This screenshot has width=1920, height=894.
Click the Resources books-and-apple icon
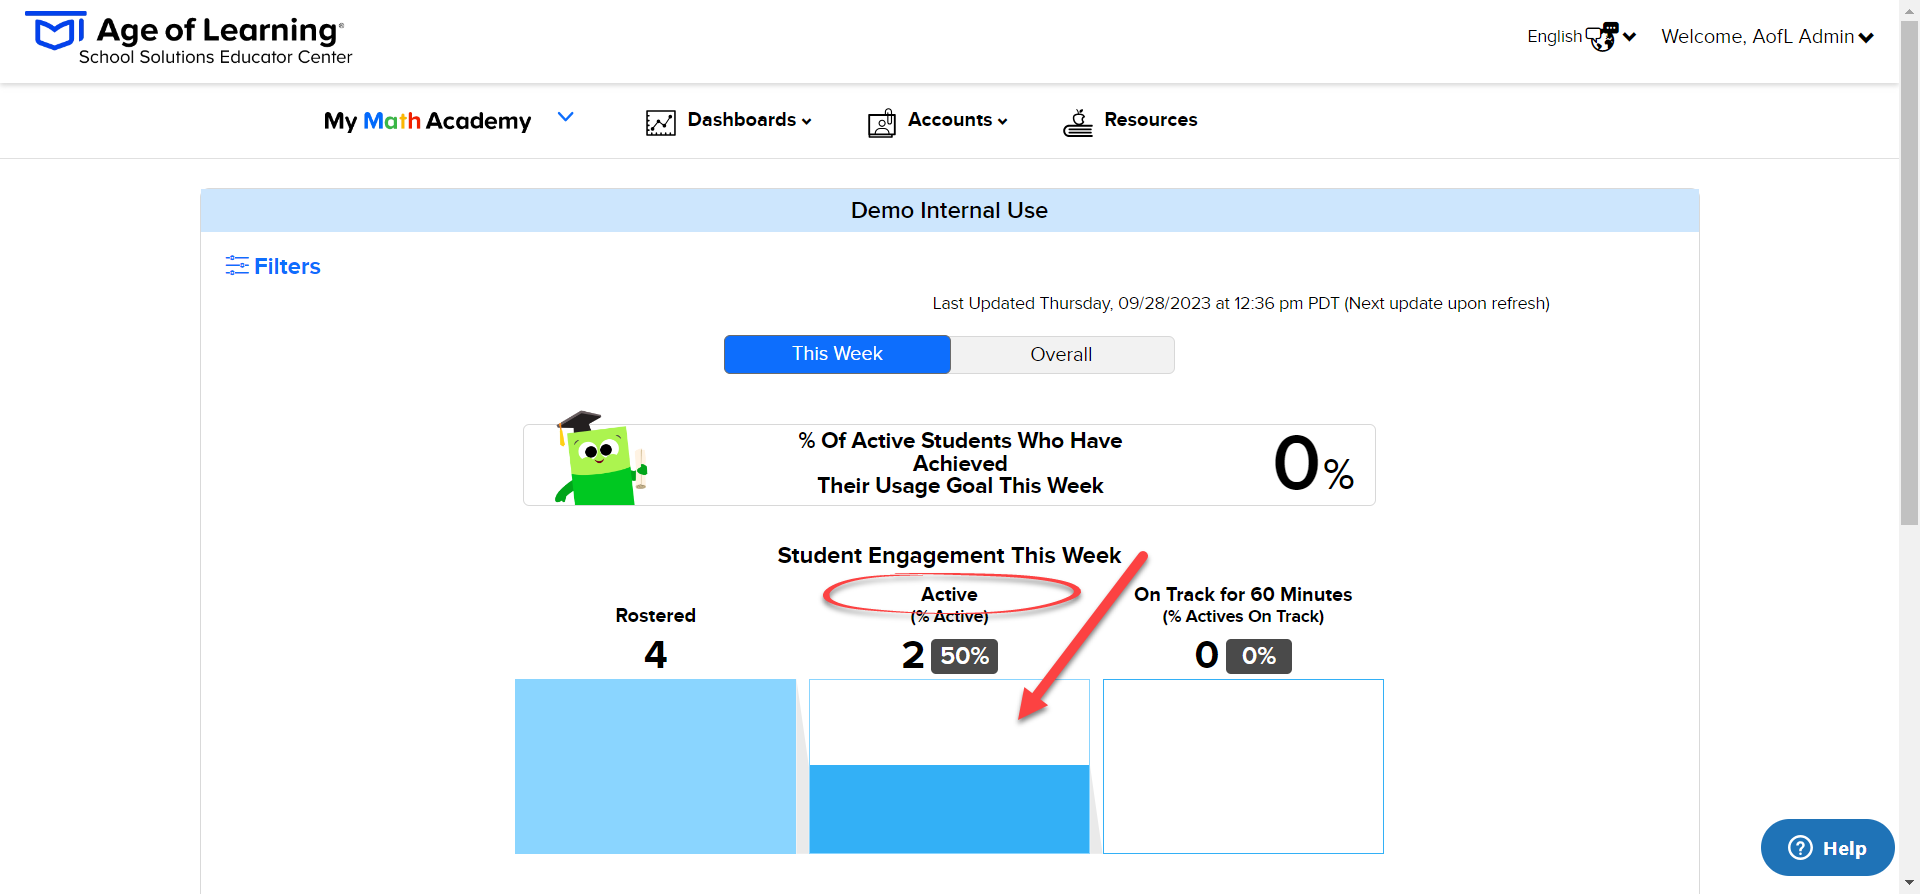[x=1078, y=123]
